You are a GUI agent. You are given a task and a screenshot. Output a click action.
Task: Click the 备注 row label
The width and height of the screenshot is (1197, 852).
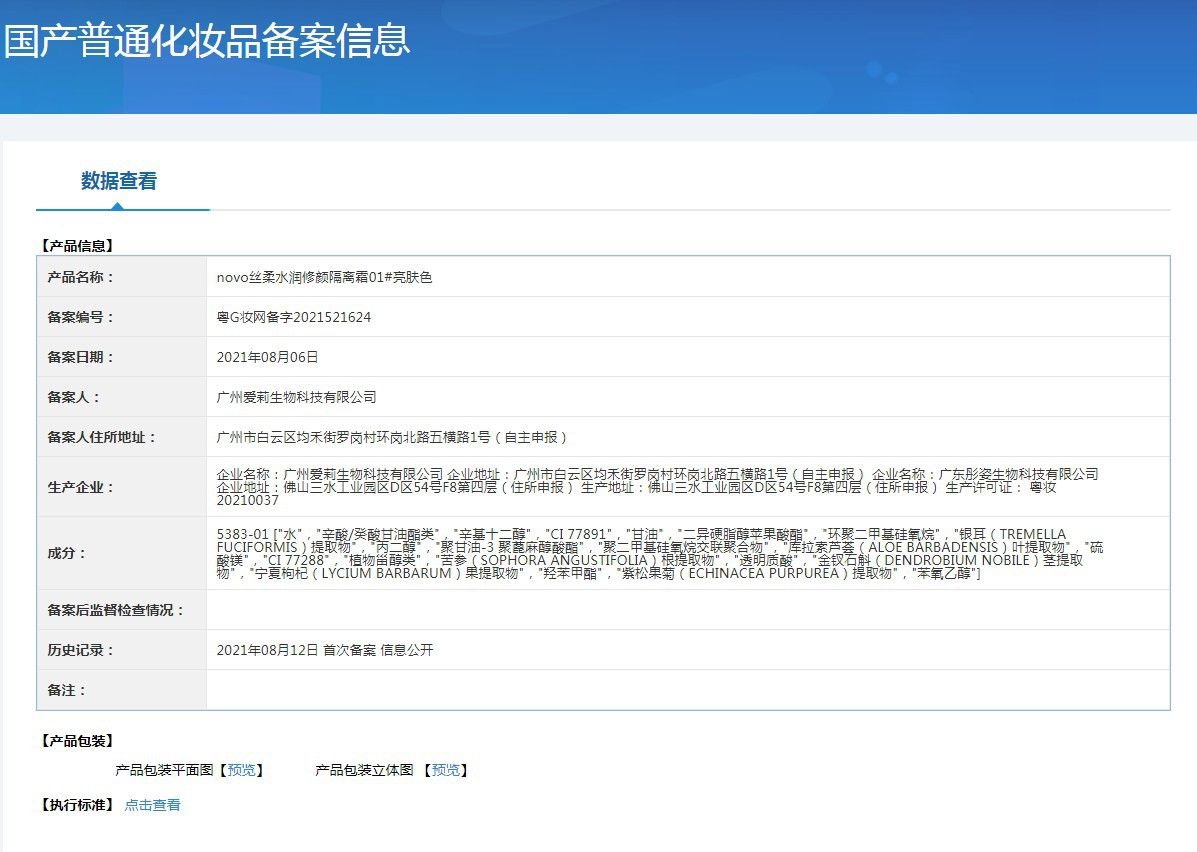(x=67, y=690)
